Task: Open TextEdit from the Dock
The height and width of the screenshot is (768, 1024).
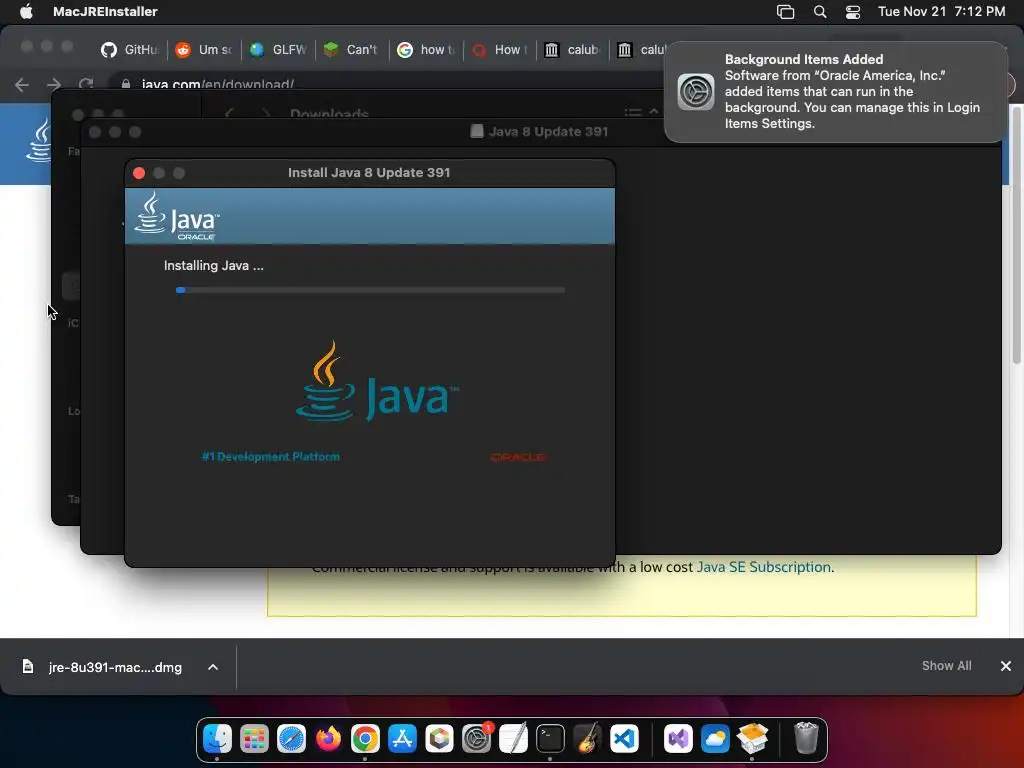Action: tap(513, 739)
